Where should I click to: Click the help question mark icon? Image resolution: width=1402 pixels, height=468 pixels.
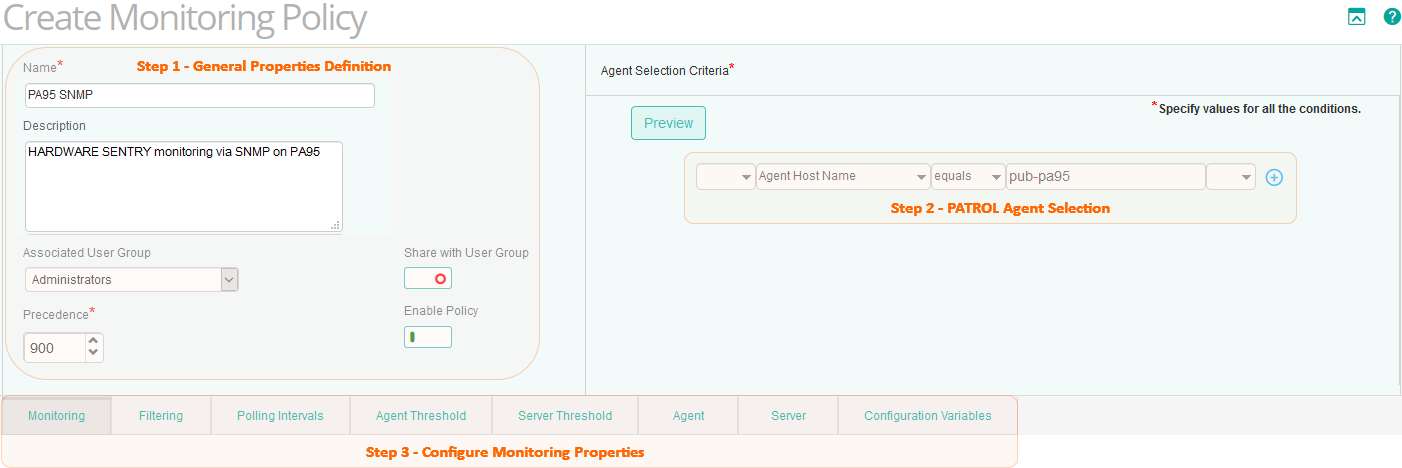coord(1391,16)
